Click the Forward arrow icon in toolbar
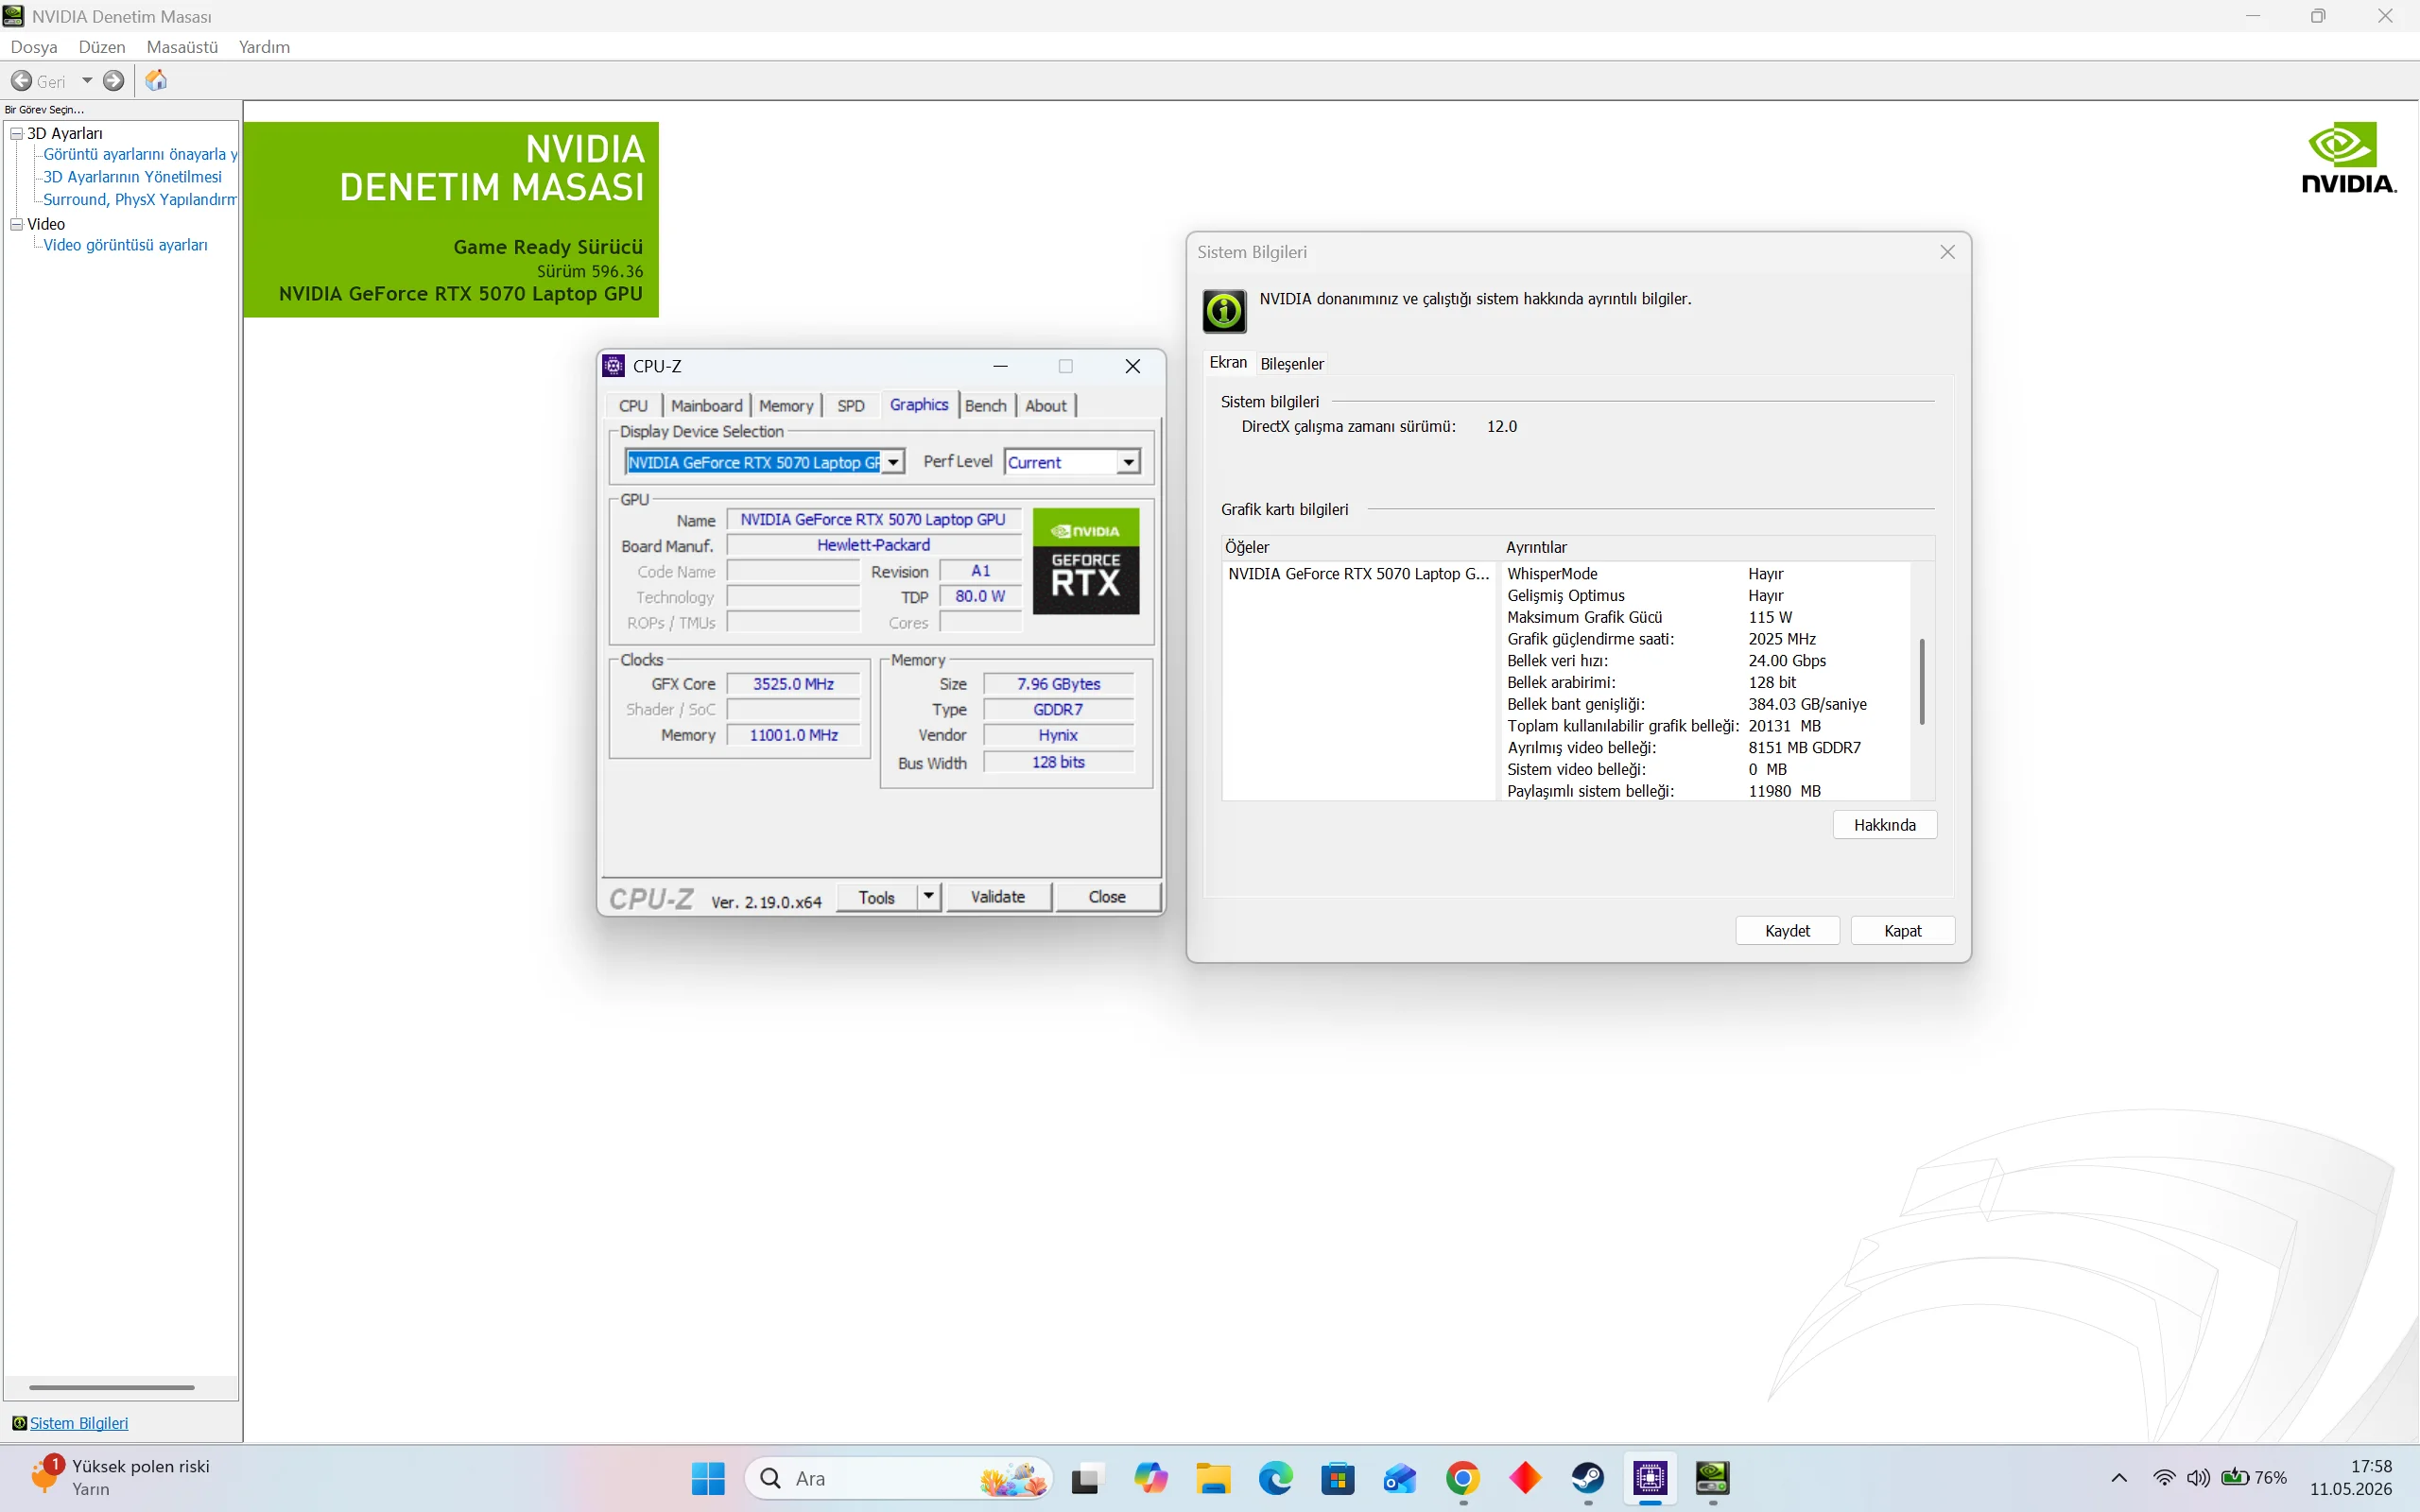 click(114, 81)
